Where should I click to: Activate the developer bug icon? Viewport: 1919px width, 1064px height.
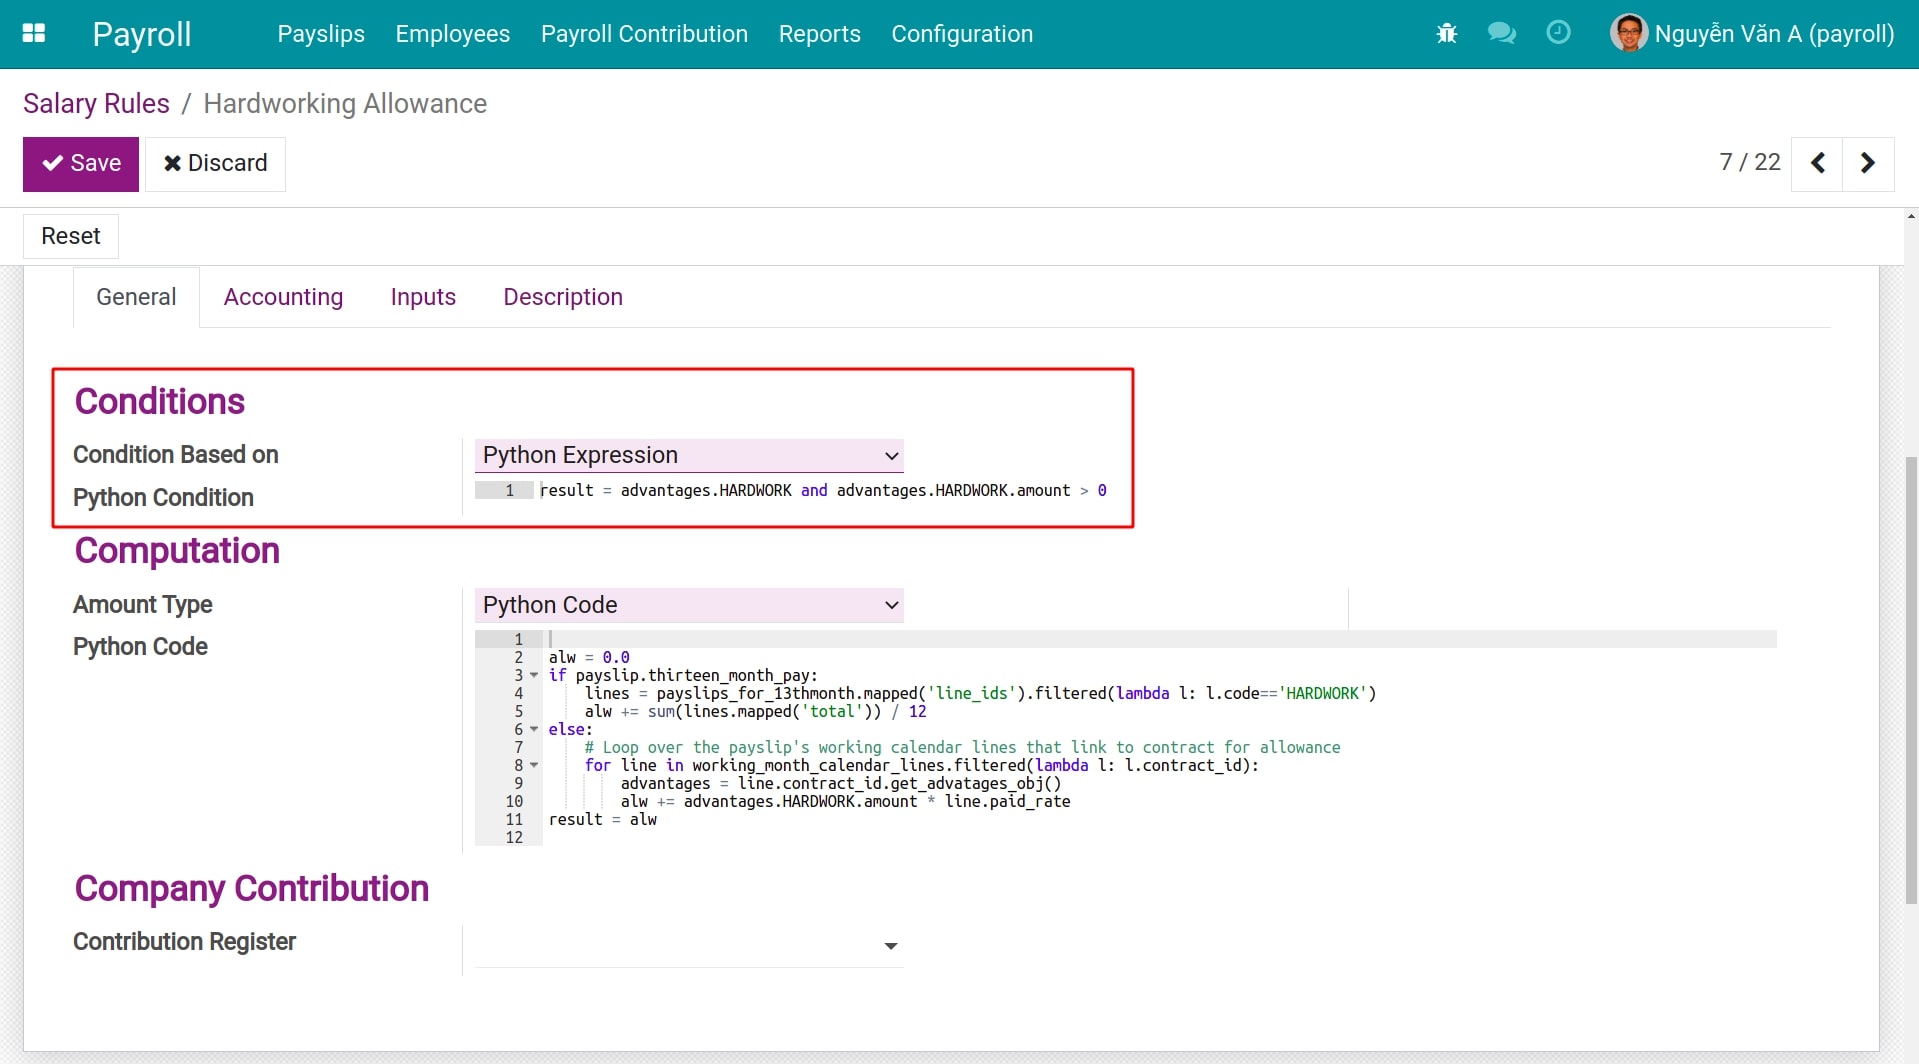pos(1446,33)
